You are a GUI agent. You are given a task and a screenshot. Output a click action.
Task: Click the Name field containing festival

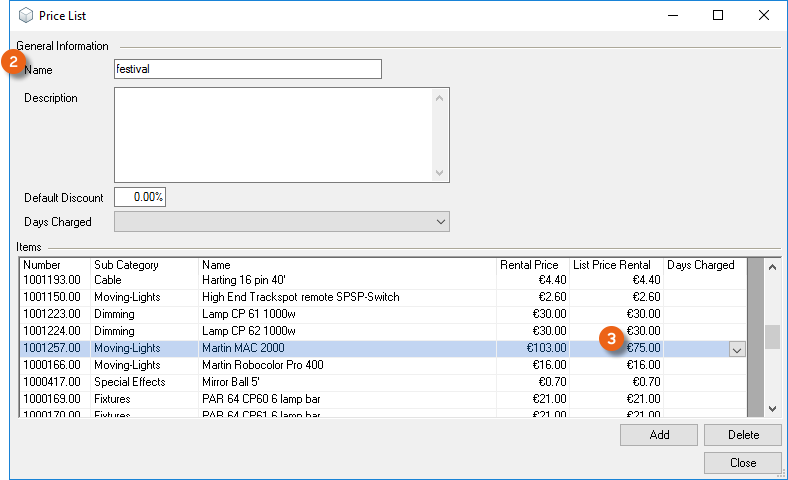[248, 69]
